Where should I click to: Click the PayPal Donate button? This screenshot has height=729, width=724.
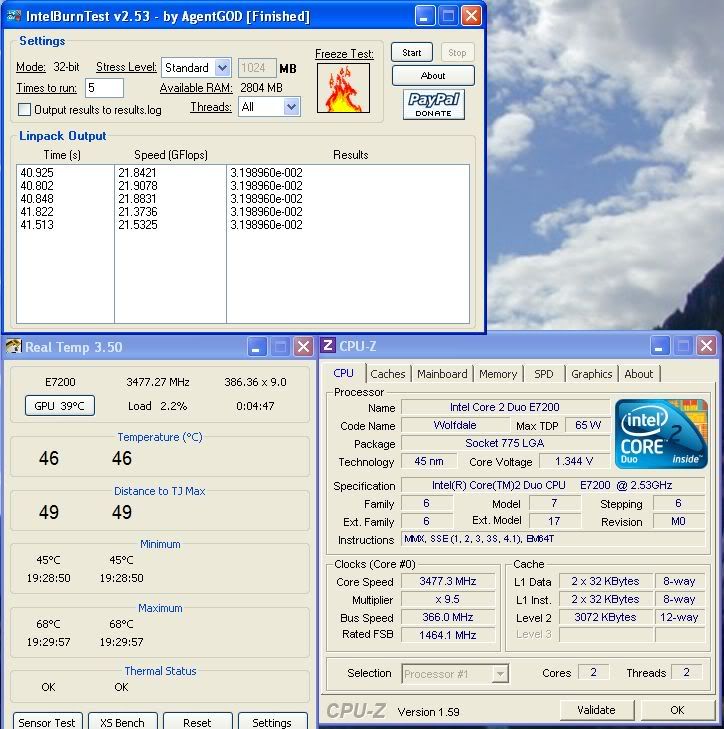(x=433, y=105)
